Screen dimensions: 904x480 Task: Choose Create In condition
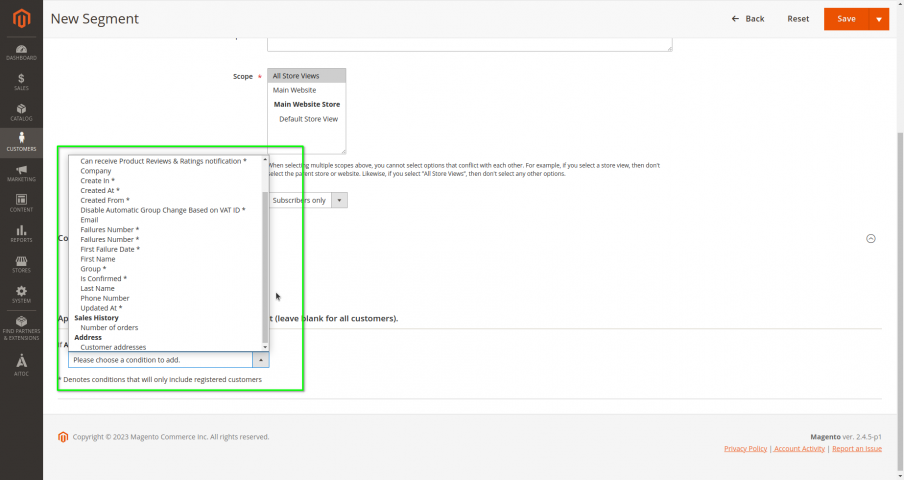97,180
